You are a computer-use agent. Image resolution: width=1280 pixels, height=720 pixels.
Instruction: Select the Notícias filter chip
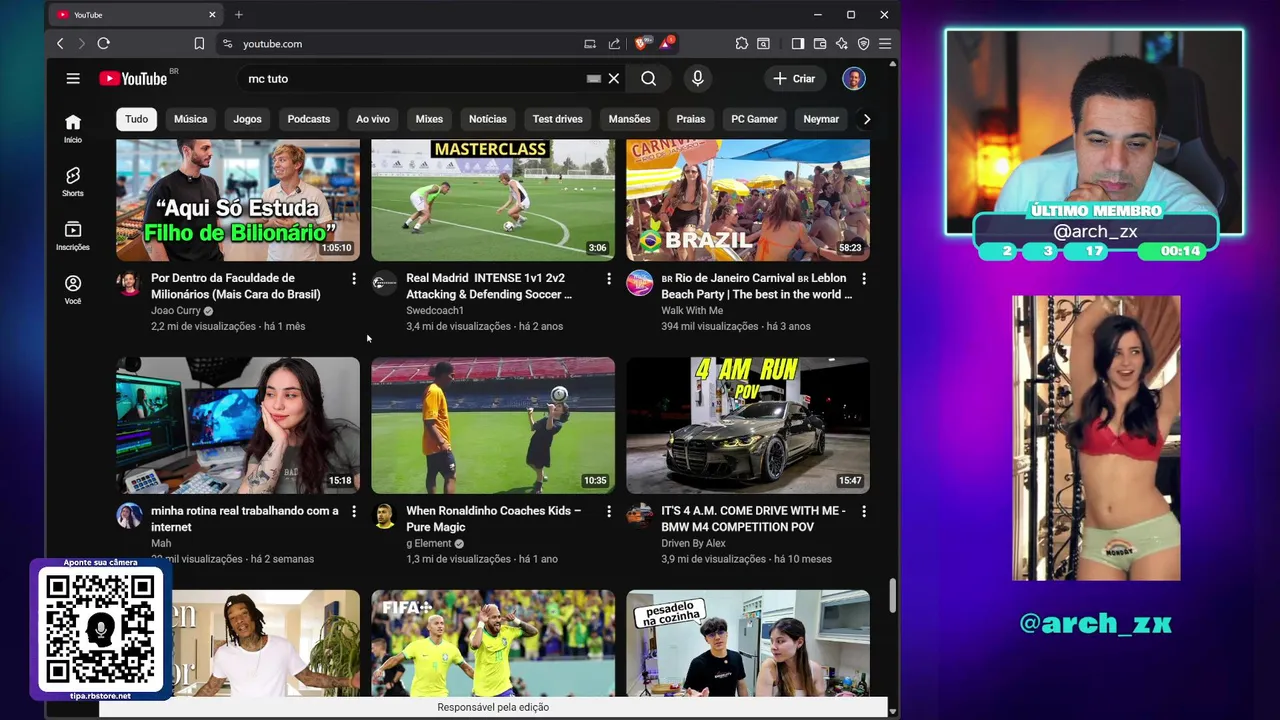pyautogui.click(x=488, y=119)
